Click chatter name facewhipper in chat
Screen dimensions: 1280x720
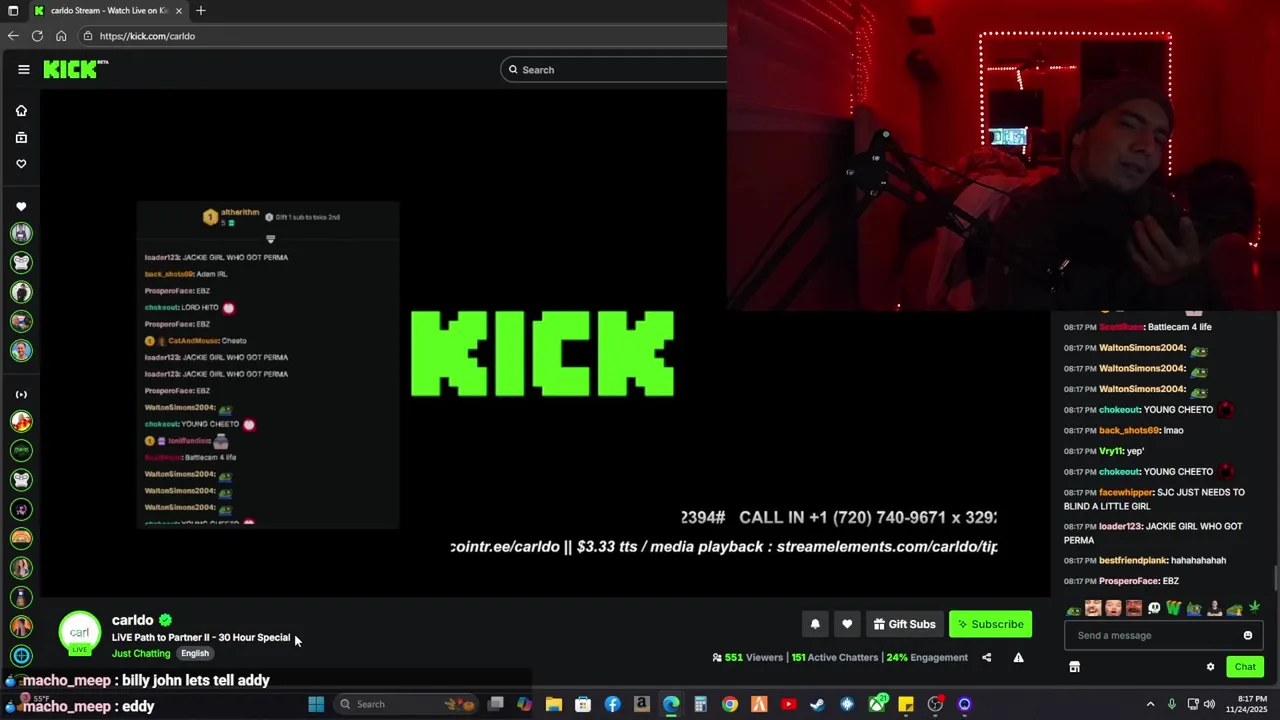[x=1126, y=492]
